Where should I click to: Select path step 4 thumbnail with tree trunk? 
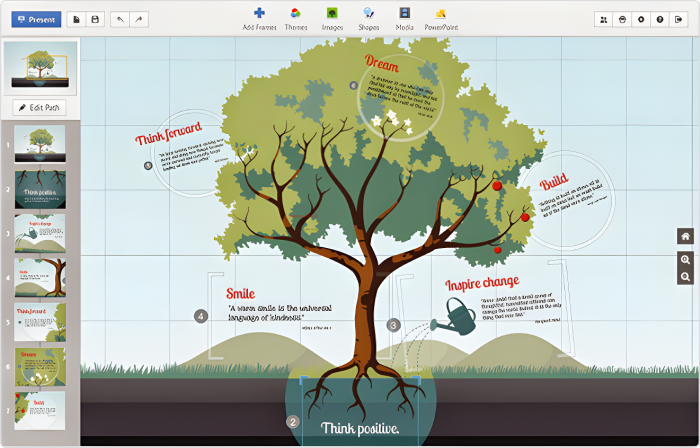(x=40, y=278)
